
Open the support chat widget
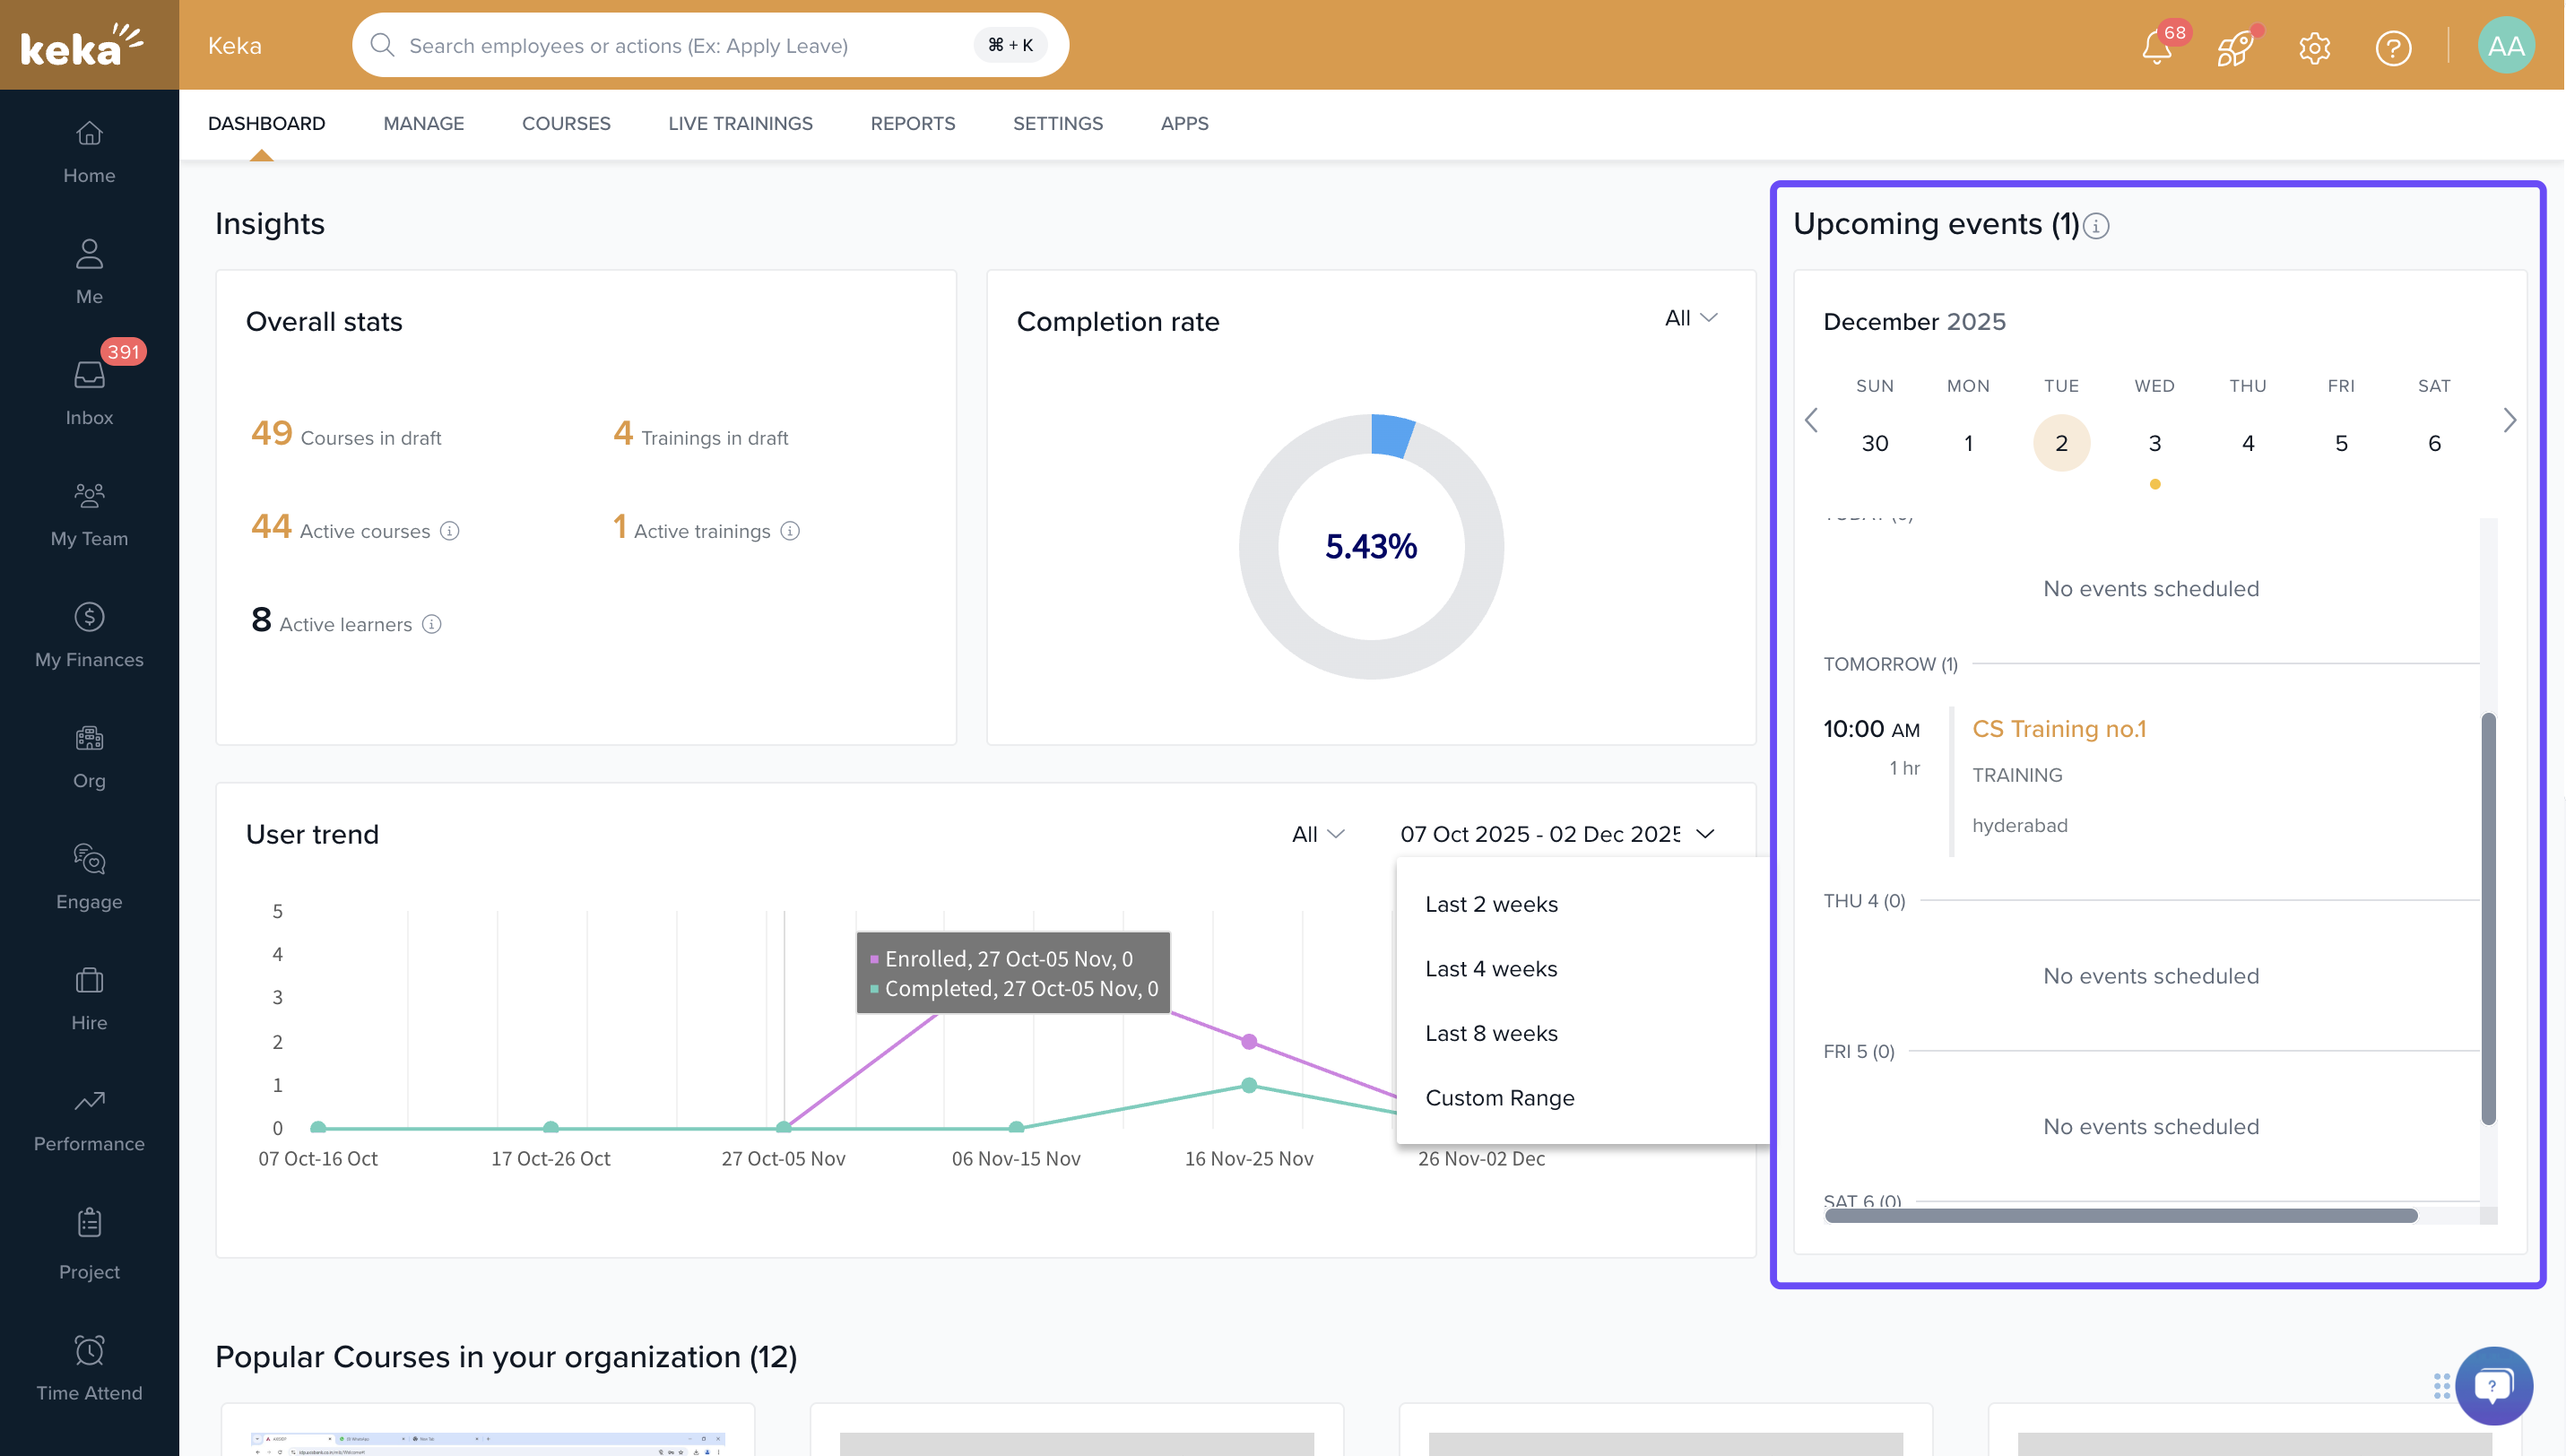coord(2493,1385)
